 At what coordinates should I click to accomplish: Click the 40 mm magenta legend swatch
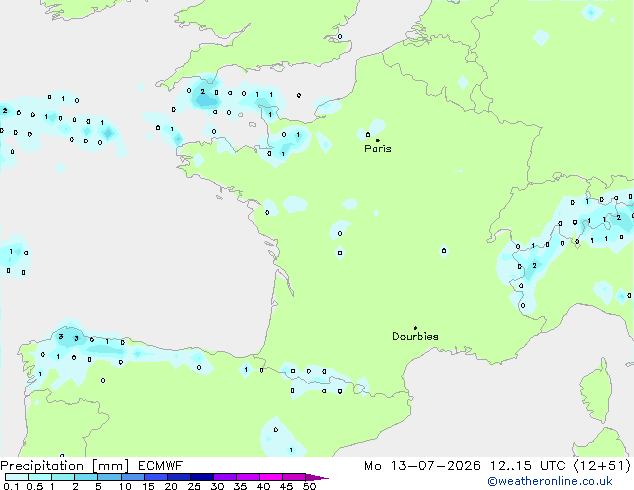(271, 477)
